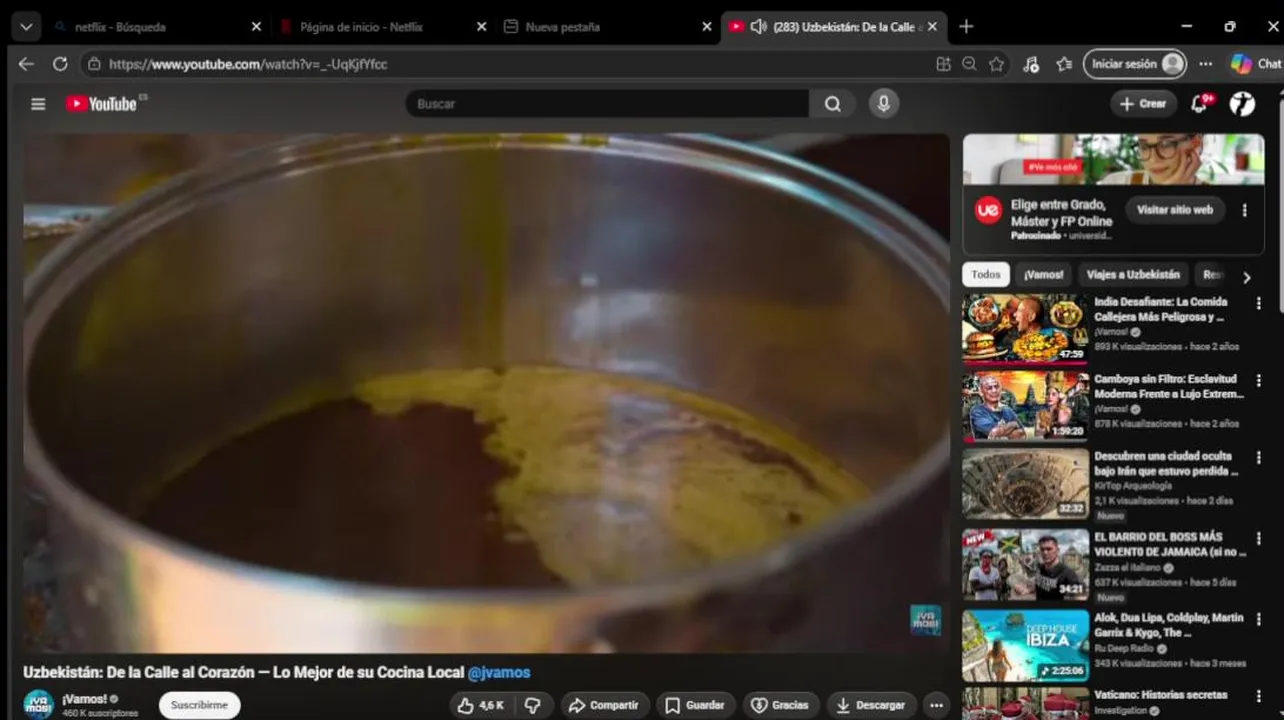Like the video with thumbs up

[x=480, y=705]
